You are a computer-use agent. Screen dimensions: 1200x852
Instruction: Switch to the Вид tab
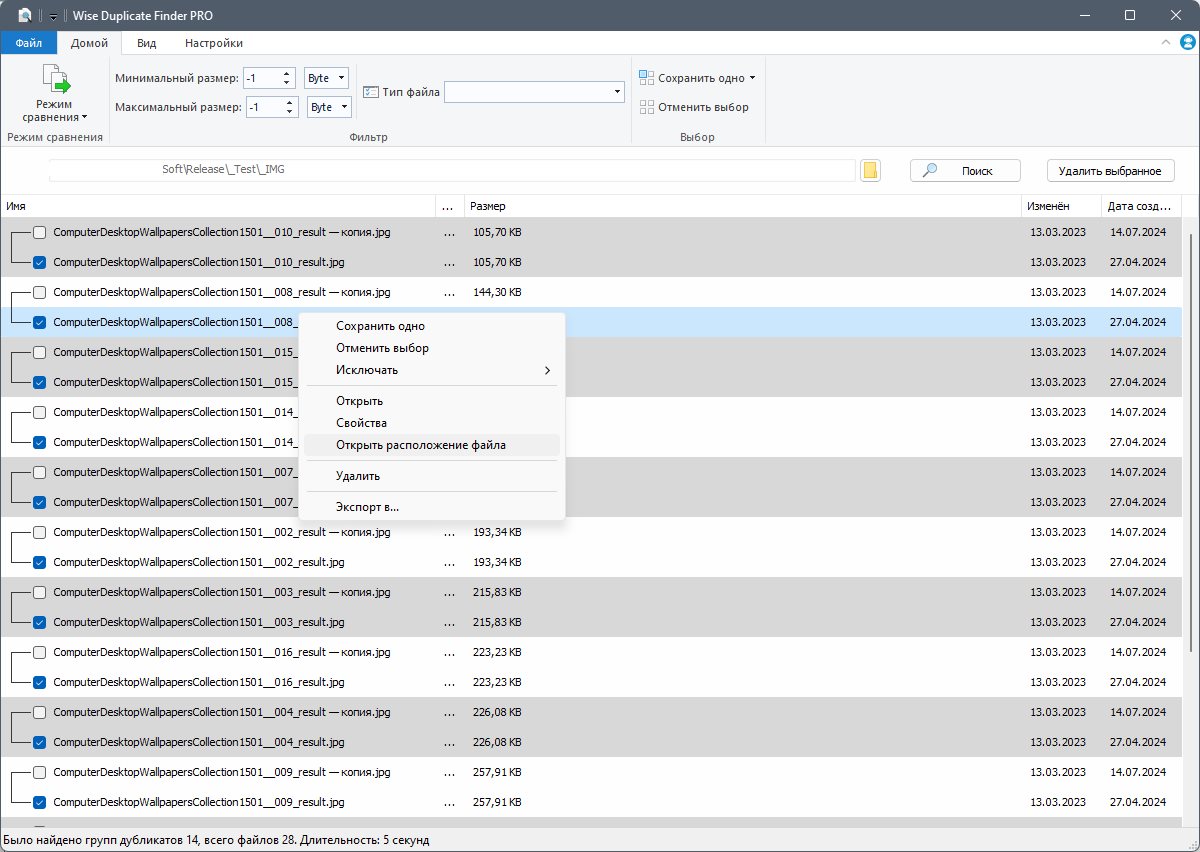click(x=147, y=43)
